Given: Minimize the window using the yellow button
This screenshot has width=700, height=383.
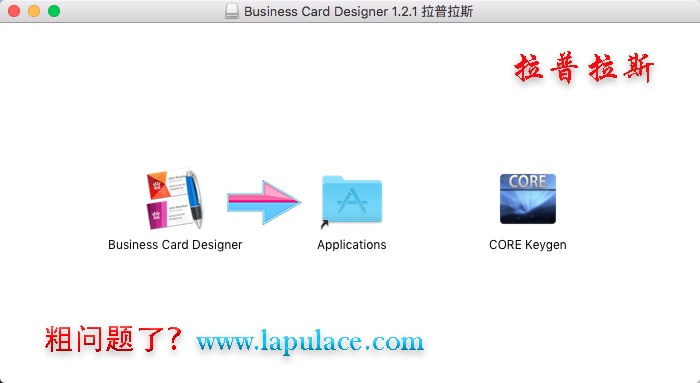Looking at the screenshot, I should pos(34,11).
